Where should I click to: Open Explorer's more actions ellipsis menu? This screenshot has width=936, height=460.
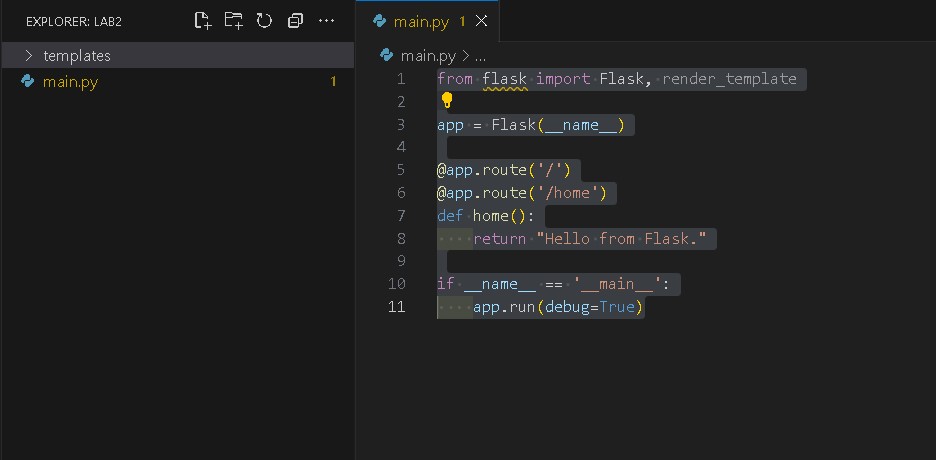point(326,20)
